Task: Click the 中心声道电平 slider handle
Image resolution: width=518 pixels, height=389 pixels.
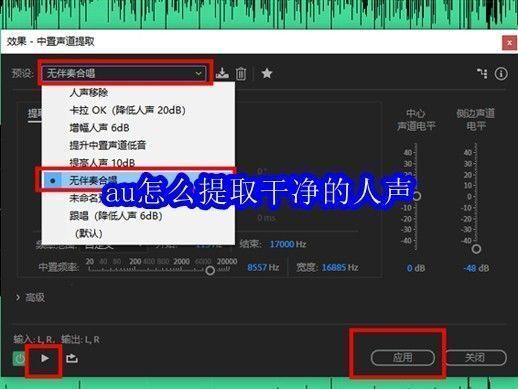Action: [417, 196]
